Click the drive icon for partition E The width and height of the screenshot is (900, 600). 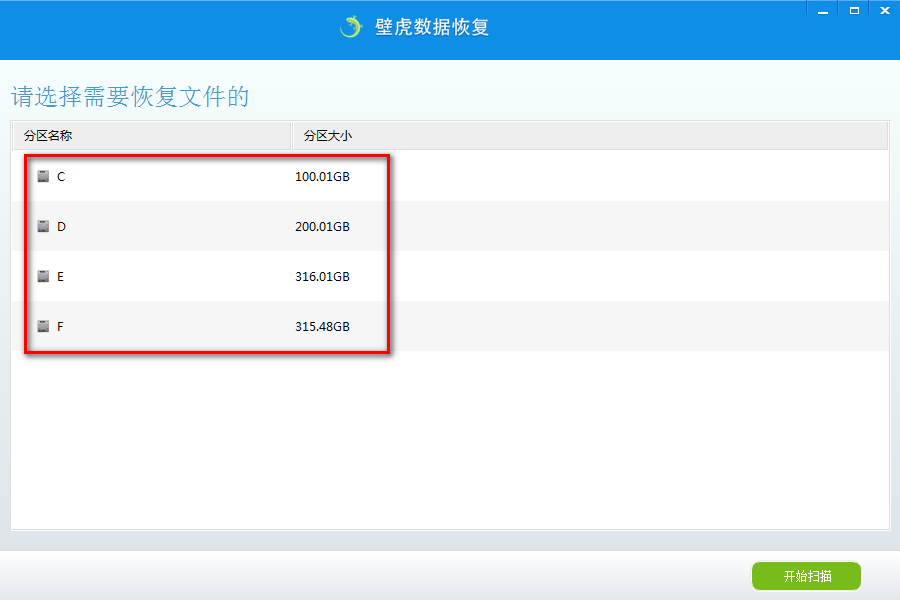coord(43,276)
